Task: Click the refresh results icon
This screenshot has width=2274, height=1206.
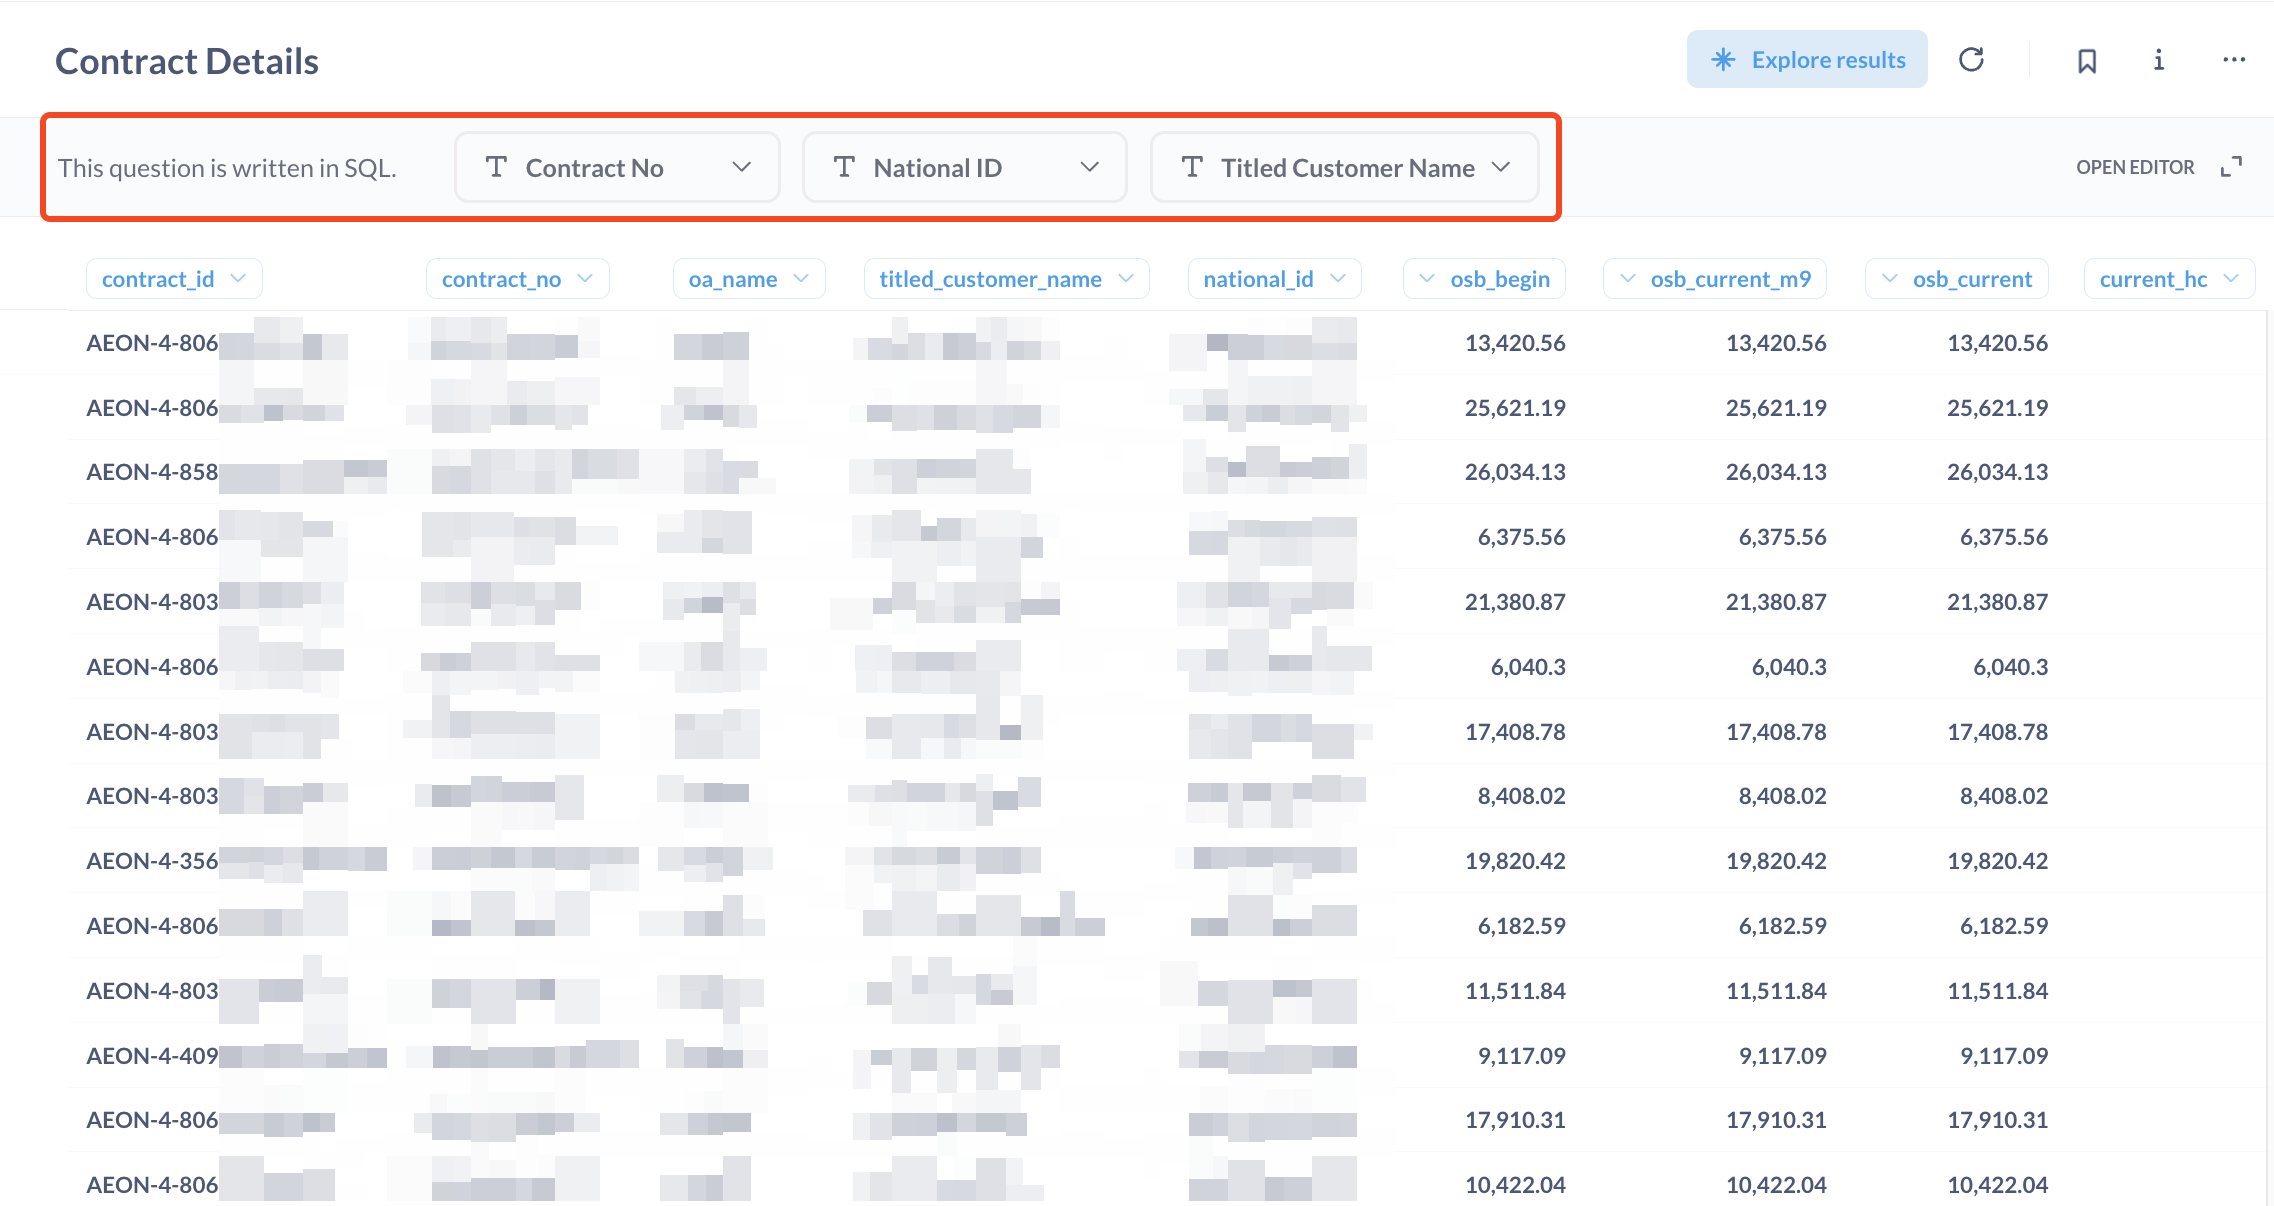Action: (1971, 60)
